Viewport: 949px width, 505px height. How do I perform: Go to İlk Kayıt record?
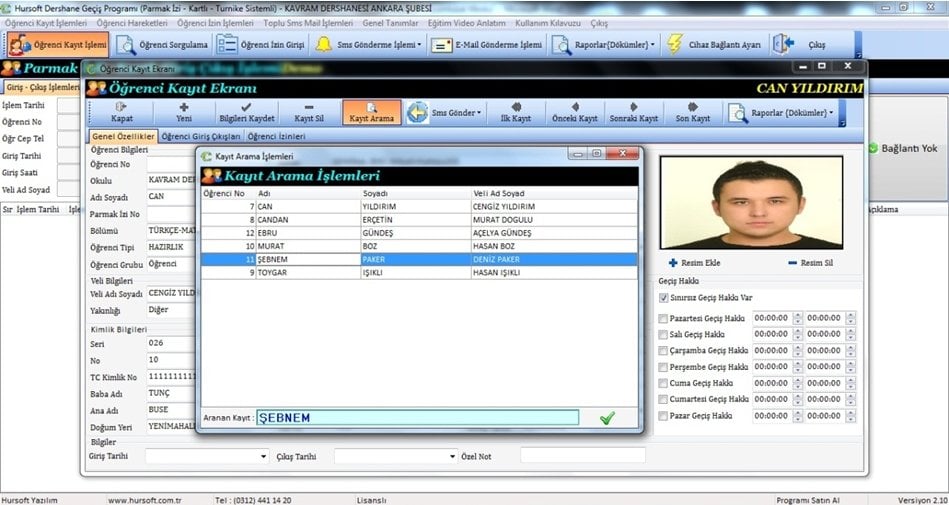point(515,111)
